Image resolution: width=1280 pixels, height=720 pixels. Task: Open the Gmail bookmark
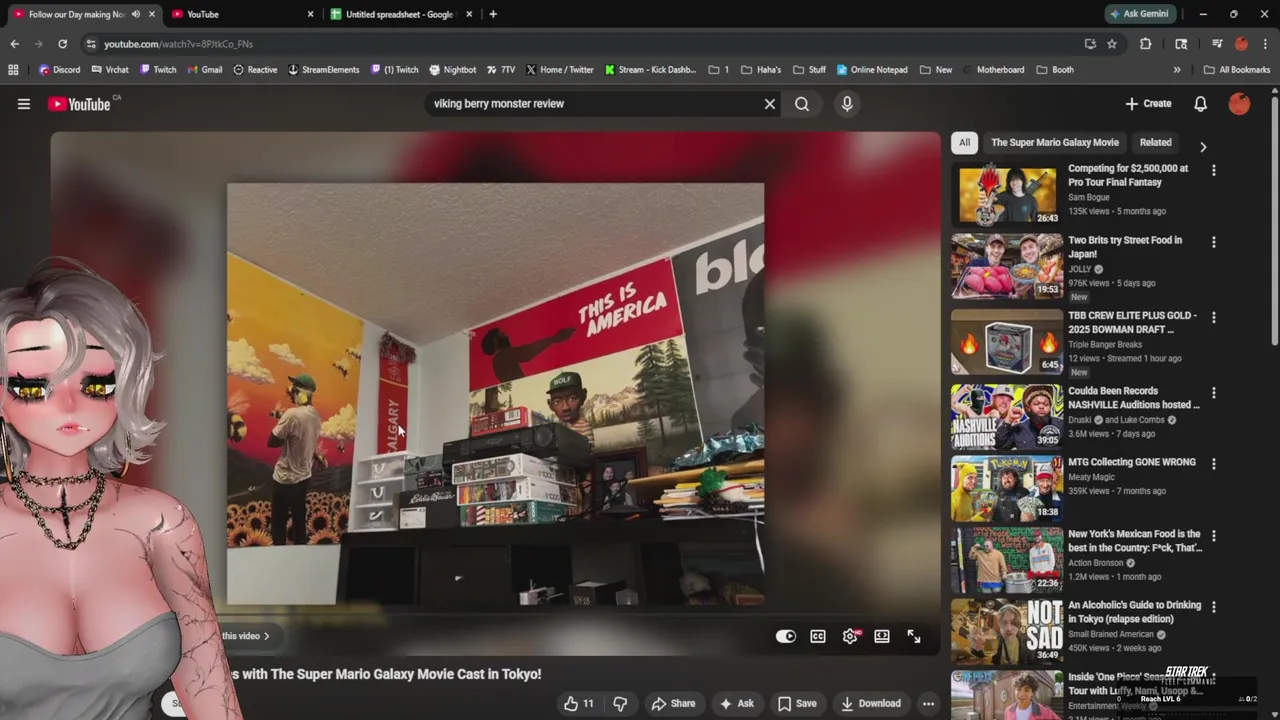pyautogui.click(x=204, y=70)
